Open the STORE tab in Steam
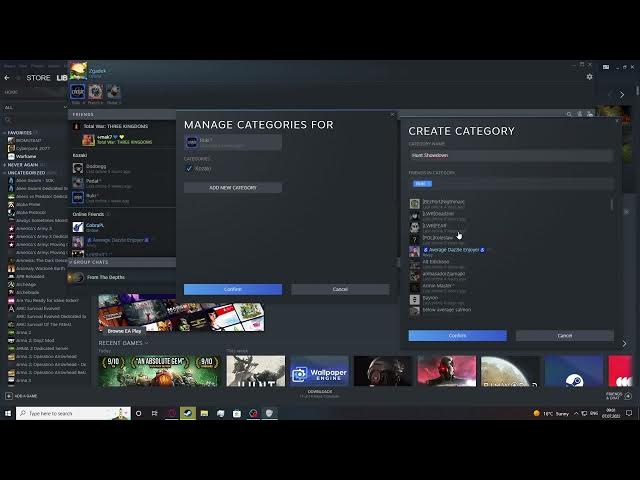 38,78
